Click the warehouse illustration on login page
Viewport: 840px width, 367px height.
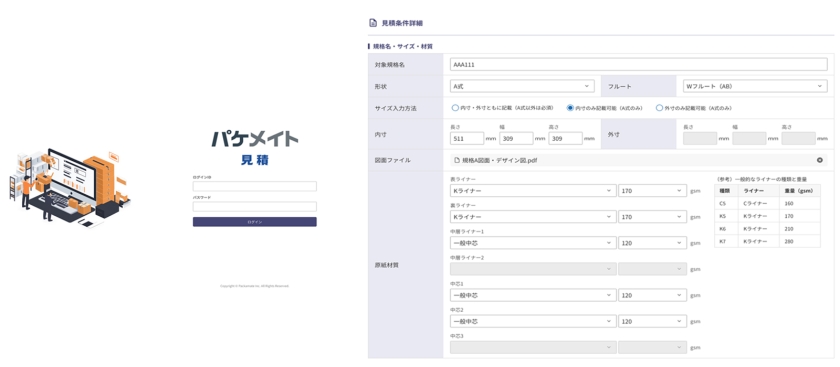pos(70,186)
